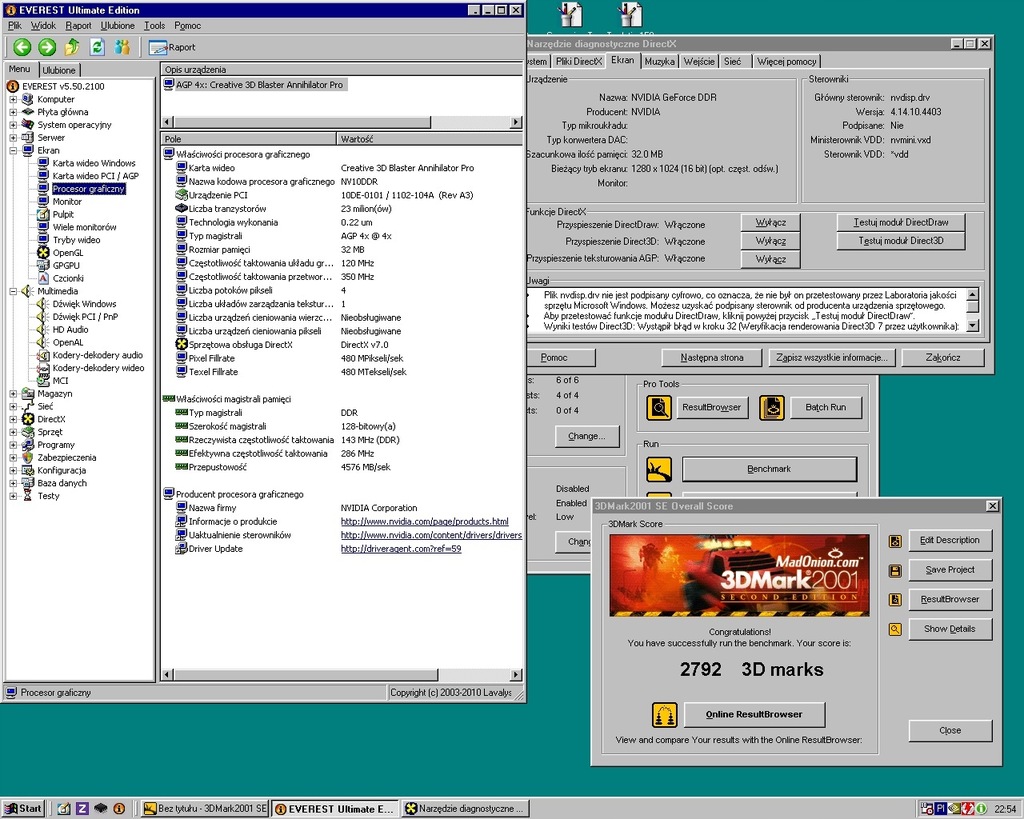The image size is (1024, 819).
Task: Expand the Komputer tree node
Action: 14,99
